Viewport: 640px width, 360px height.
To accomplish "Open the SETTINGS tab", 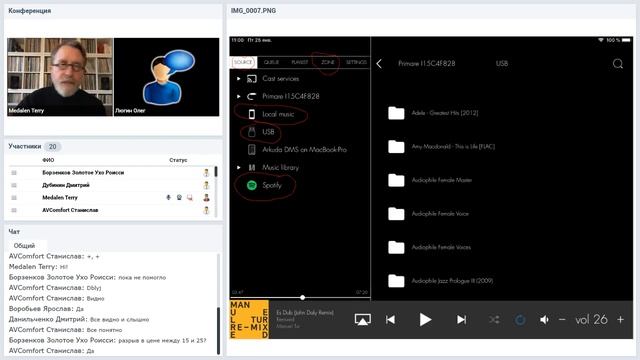I will pos(356,62).
